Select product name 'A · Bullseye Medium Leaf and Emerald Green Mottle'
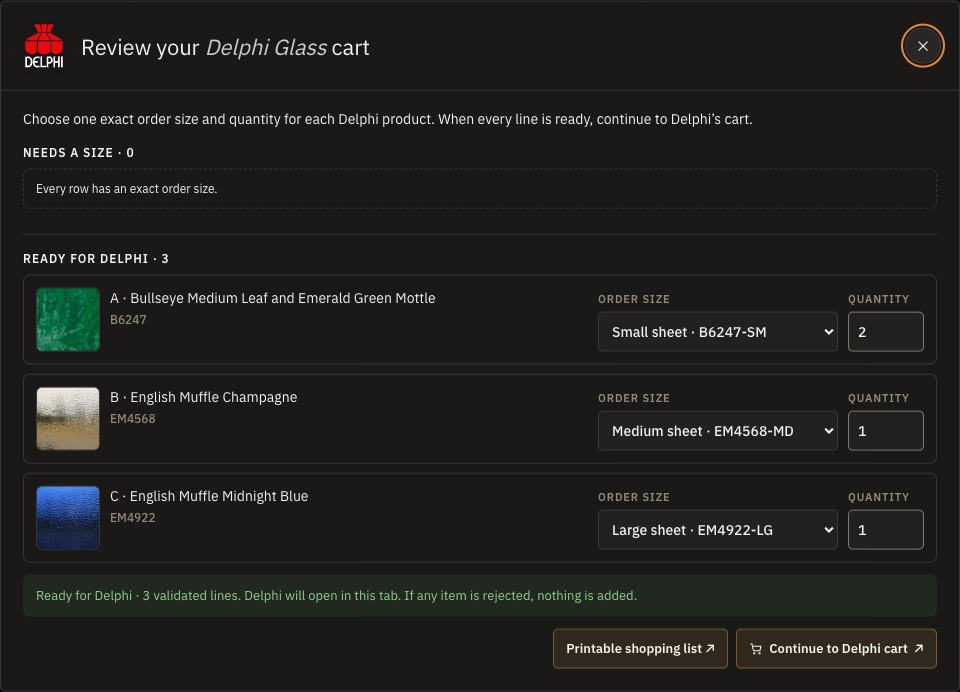 [x=272, y=298]
